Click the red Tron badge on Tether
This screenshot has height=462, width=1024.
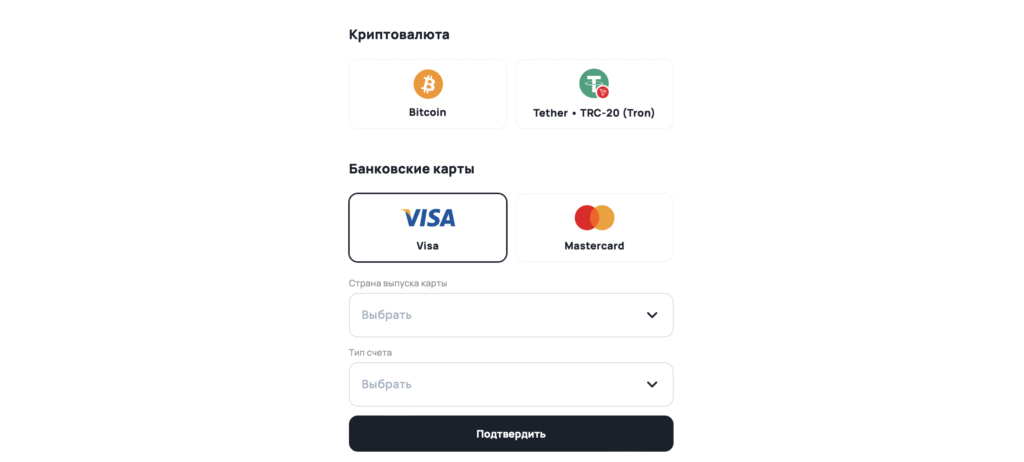pyautogui.click(x=603, y=92)
